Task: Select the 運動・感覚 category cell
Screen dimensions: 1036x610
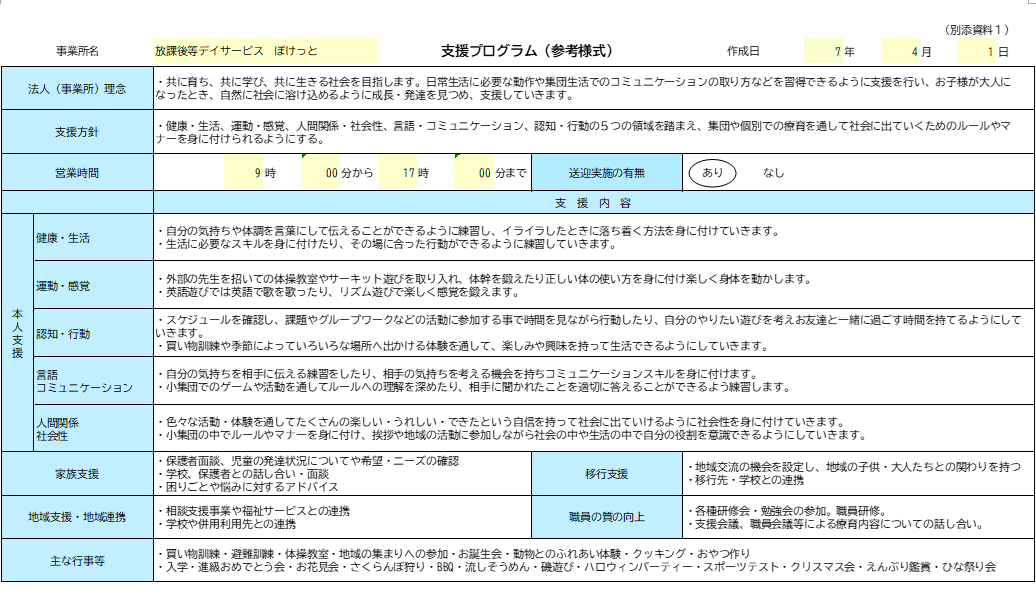Action: pyautogui.click(x=93, y=286)
